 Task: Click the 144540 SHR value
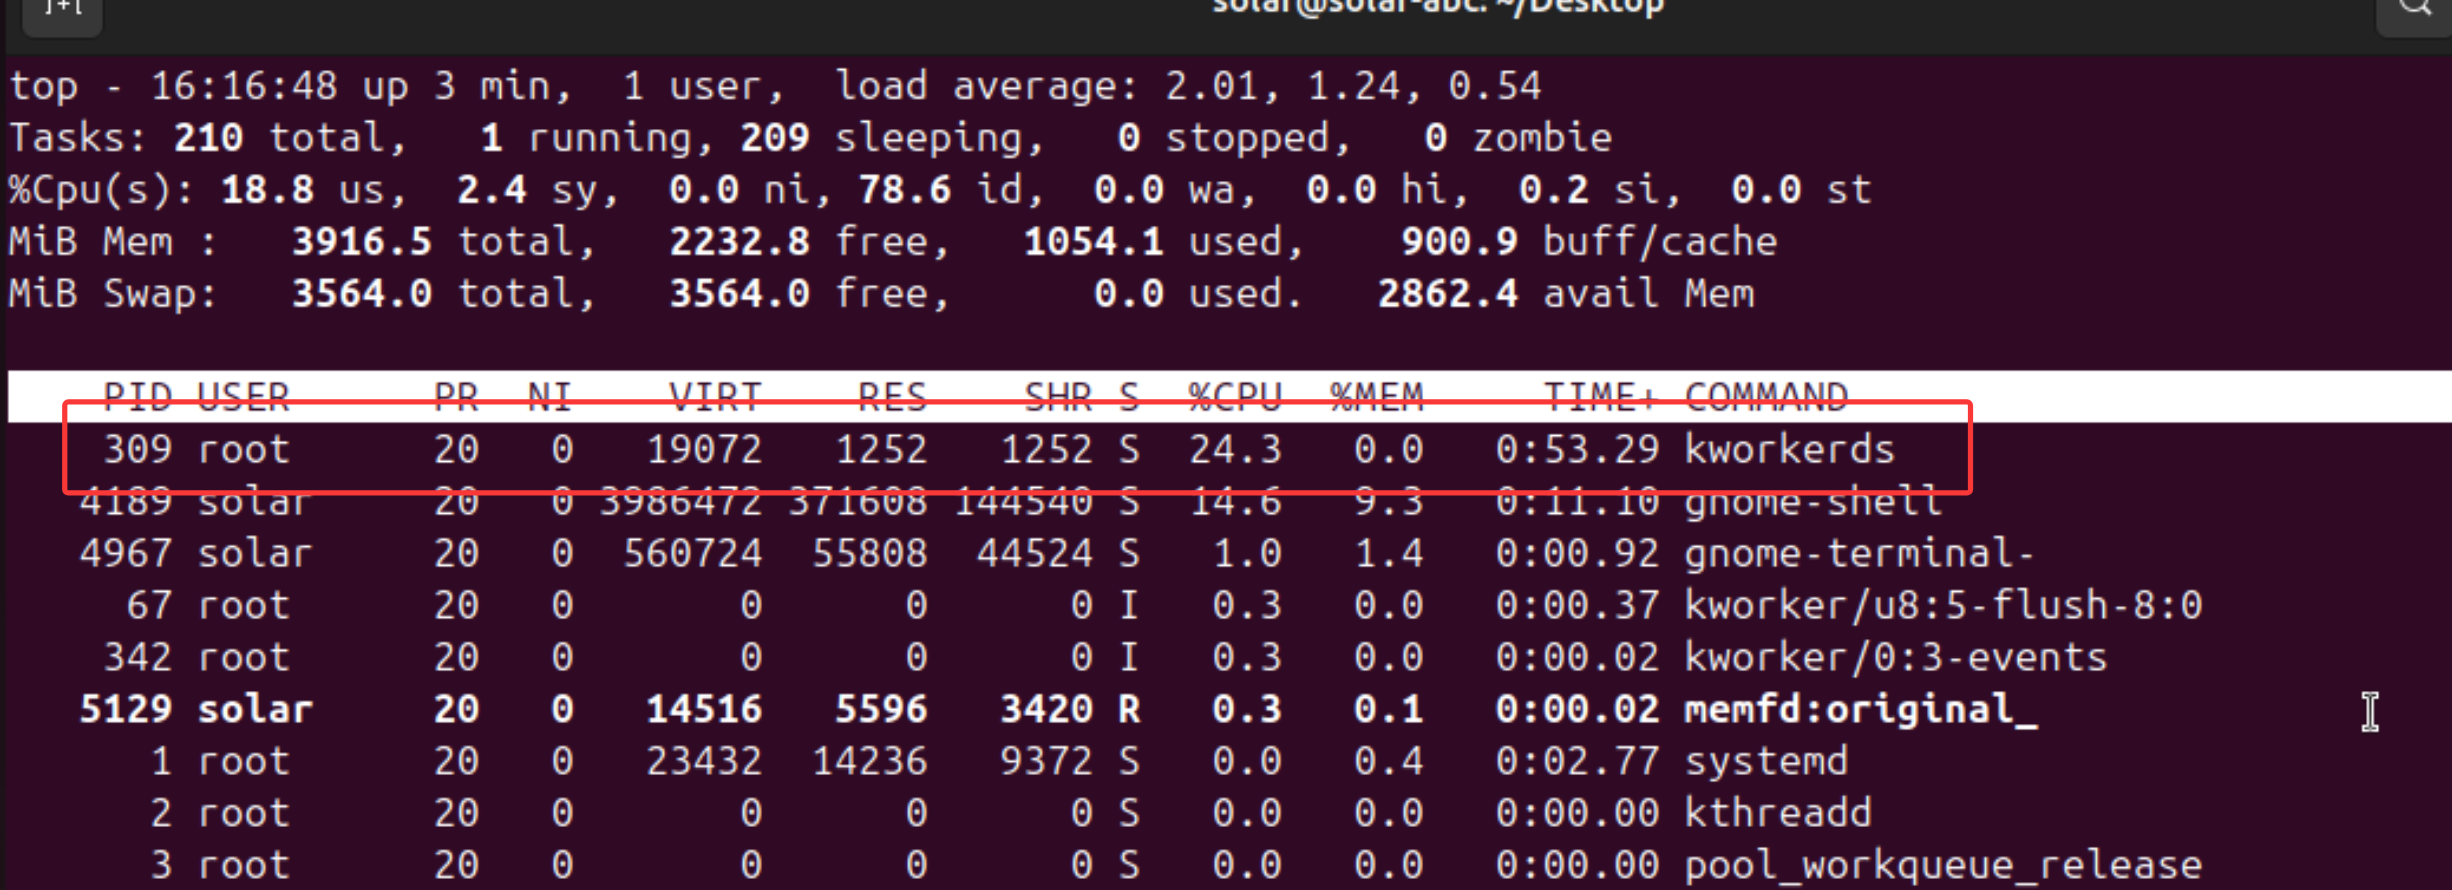[x=1023, y=501]
